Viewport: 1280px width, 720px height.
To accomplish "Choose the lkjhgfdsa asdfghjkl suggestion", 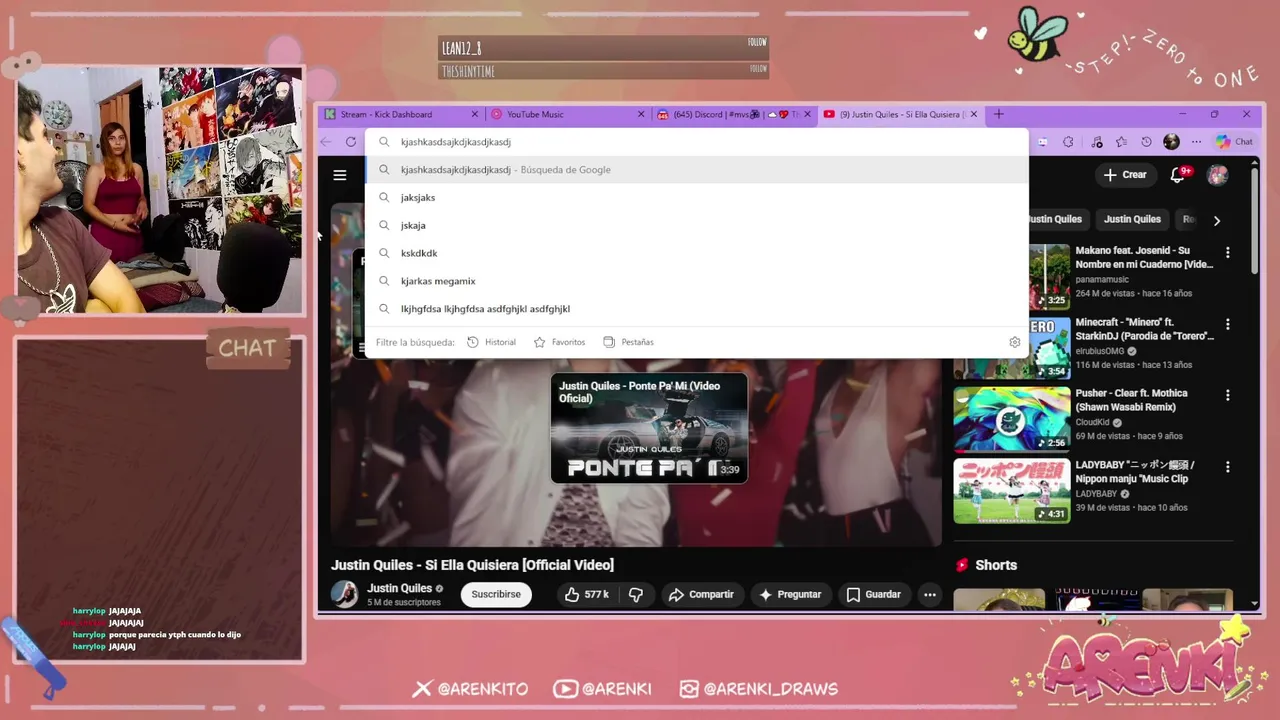I will coord(697,309).
